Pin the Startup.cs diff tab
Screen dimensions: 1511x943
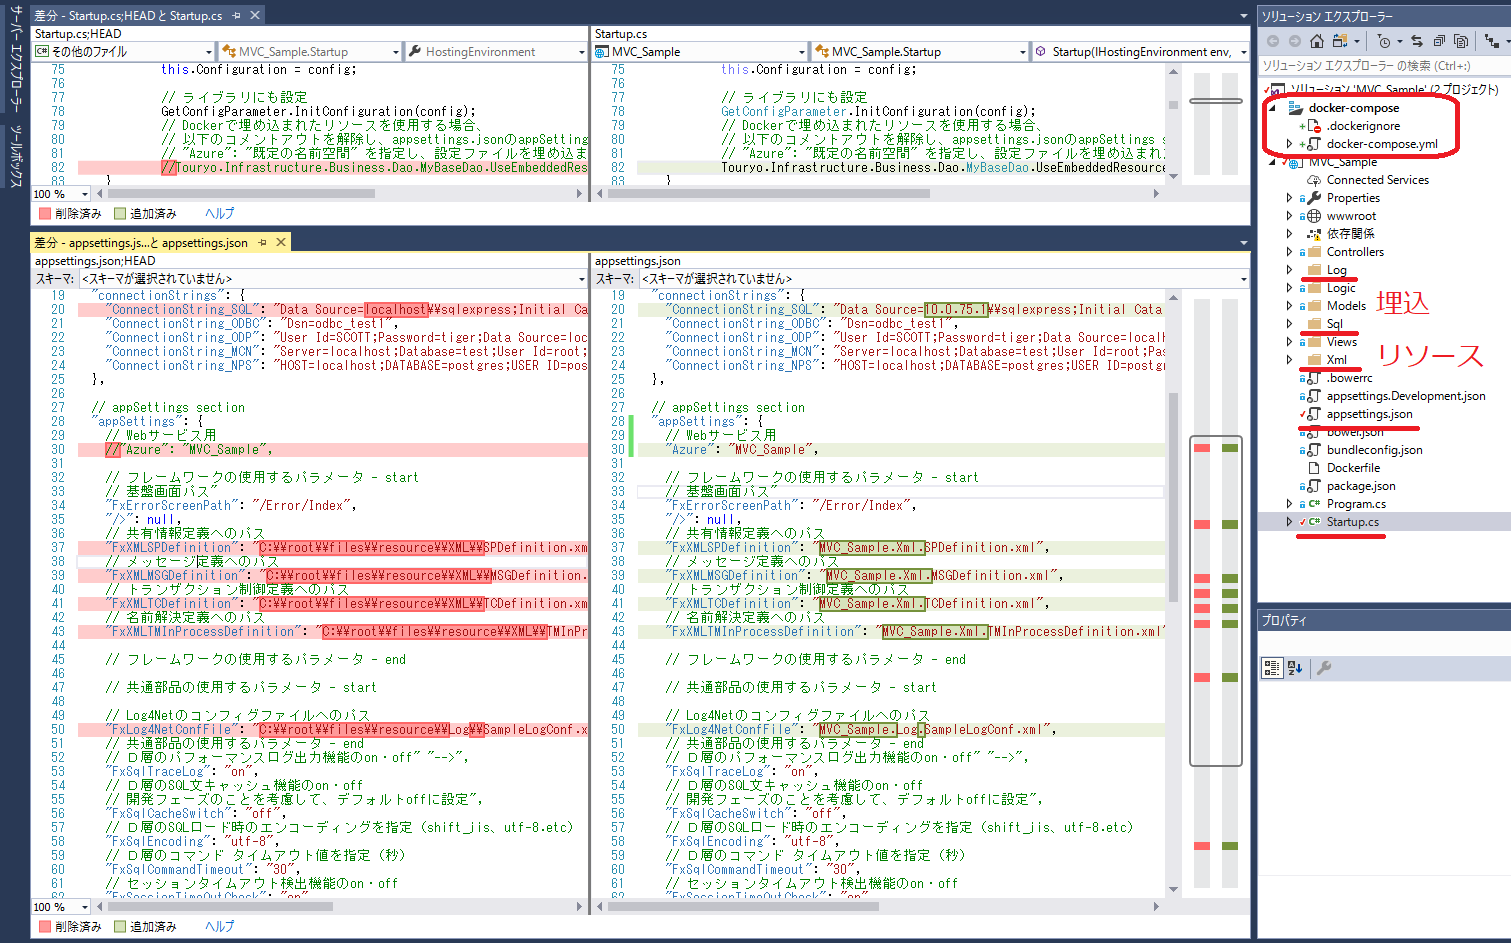point(237,16)
